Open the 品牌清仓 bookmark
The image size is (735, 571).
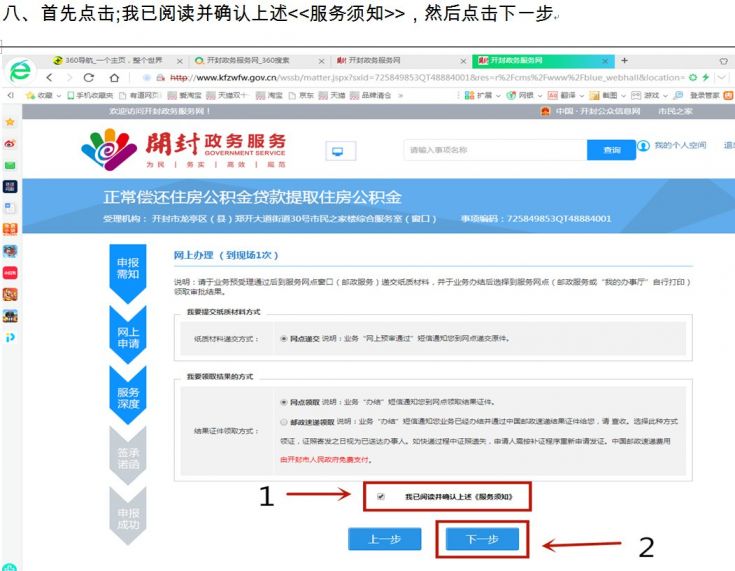pyautogui.click(x=371, y=95)
